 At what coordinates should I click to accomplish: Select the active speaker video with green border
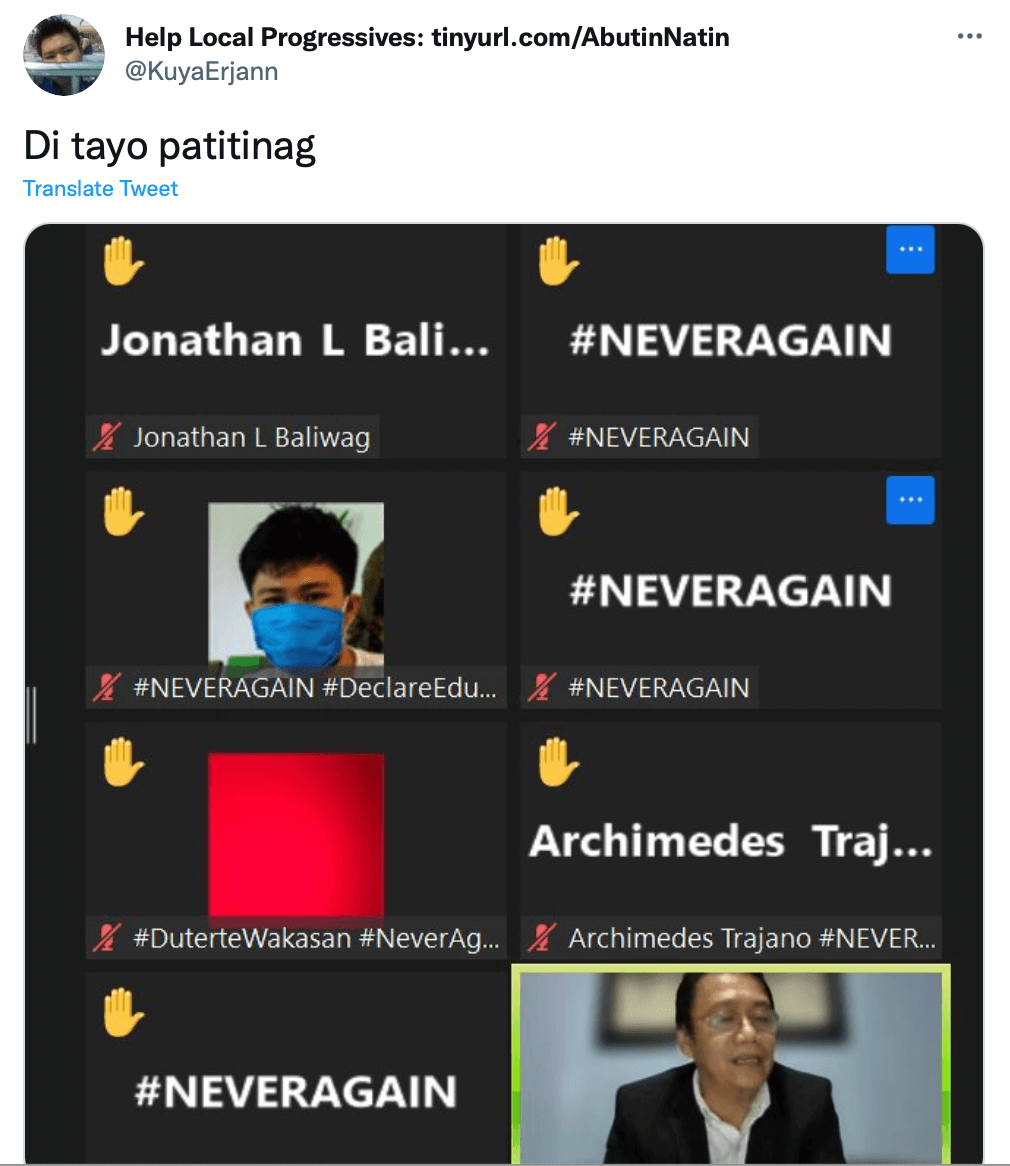[x=731, y=1065]
